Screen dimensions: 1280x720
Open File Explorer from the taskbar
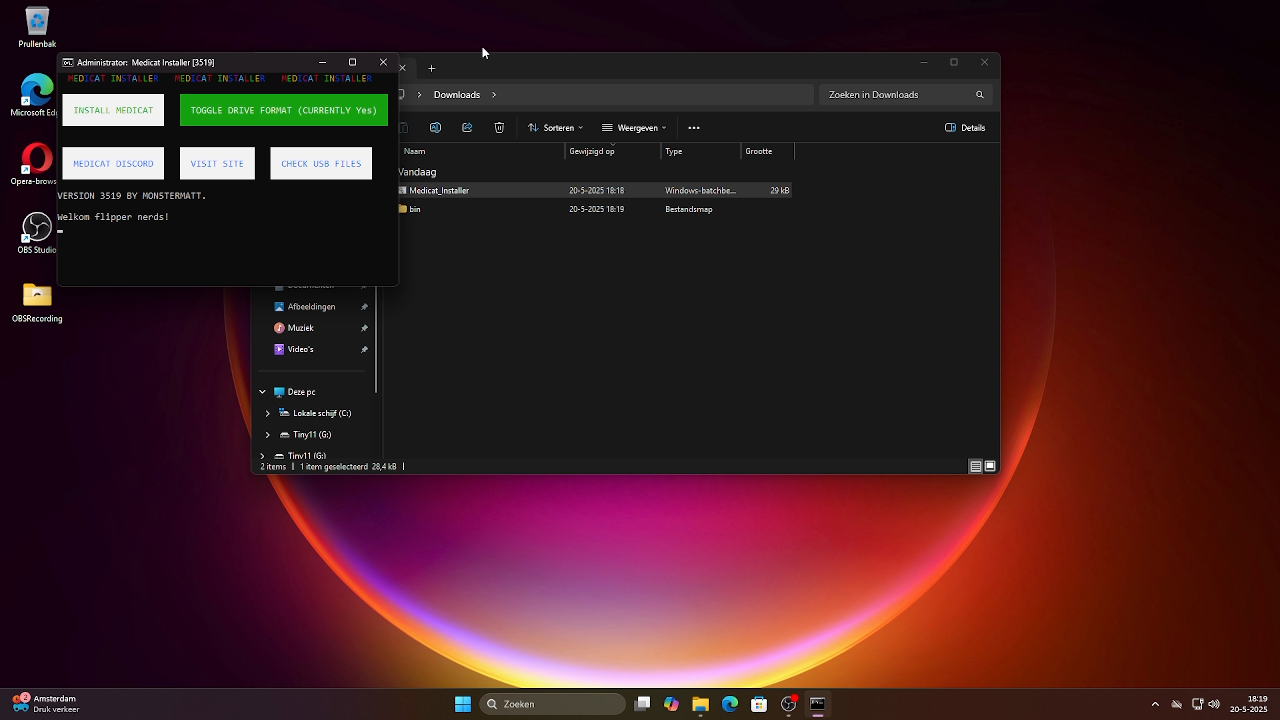700,704
